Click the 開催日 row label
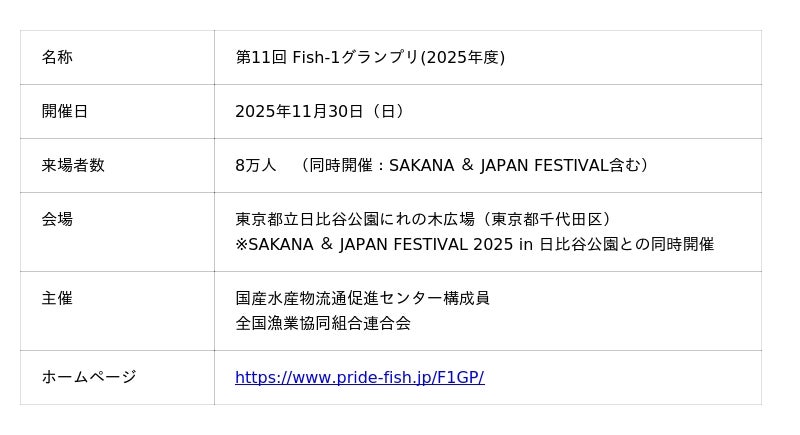 [65, 111]
